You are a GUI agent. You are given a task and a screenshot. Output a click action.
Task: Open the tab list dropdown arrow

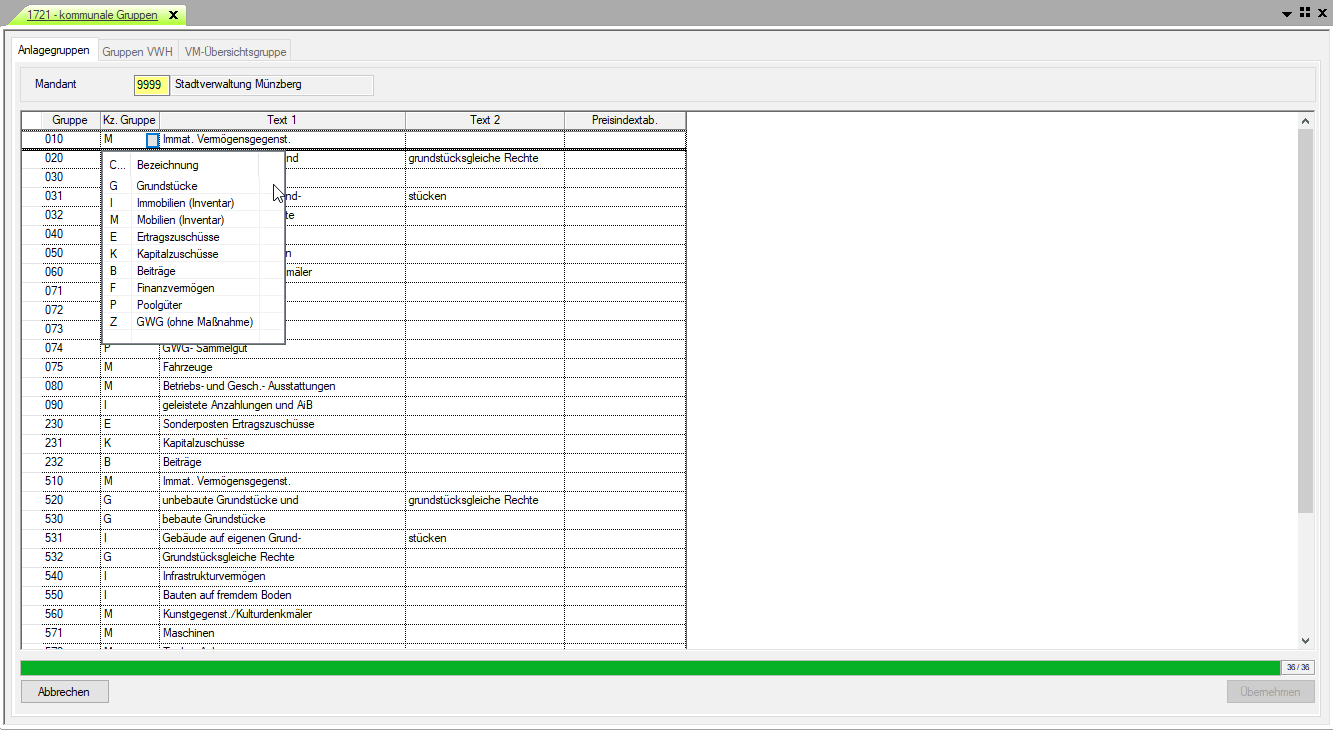click(1287, 13)
